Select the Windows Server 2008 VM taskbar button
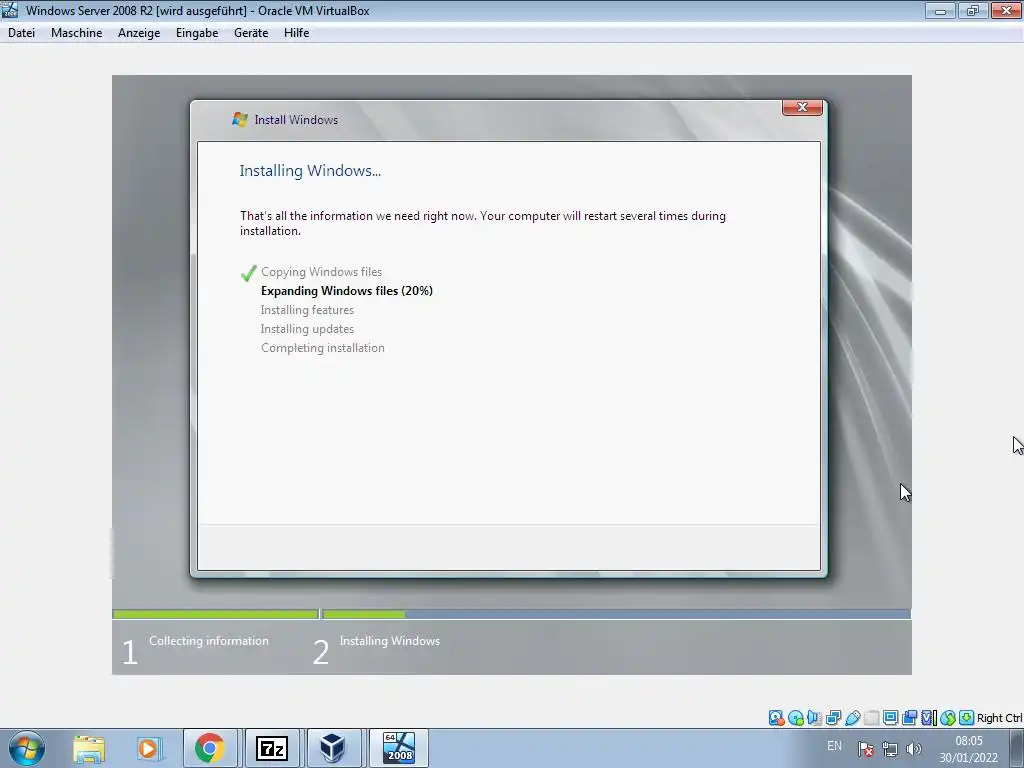 pyautogui.click(x=398, y=748)
